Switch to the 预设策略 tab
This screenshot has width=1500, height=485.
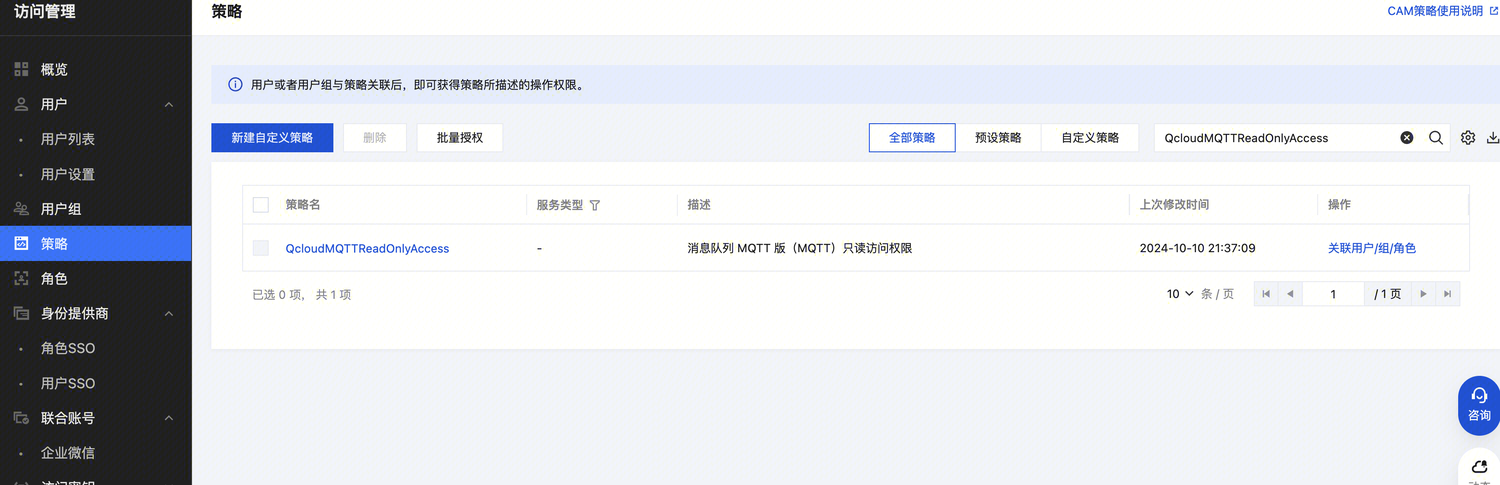tap(998, 138)
